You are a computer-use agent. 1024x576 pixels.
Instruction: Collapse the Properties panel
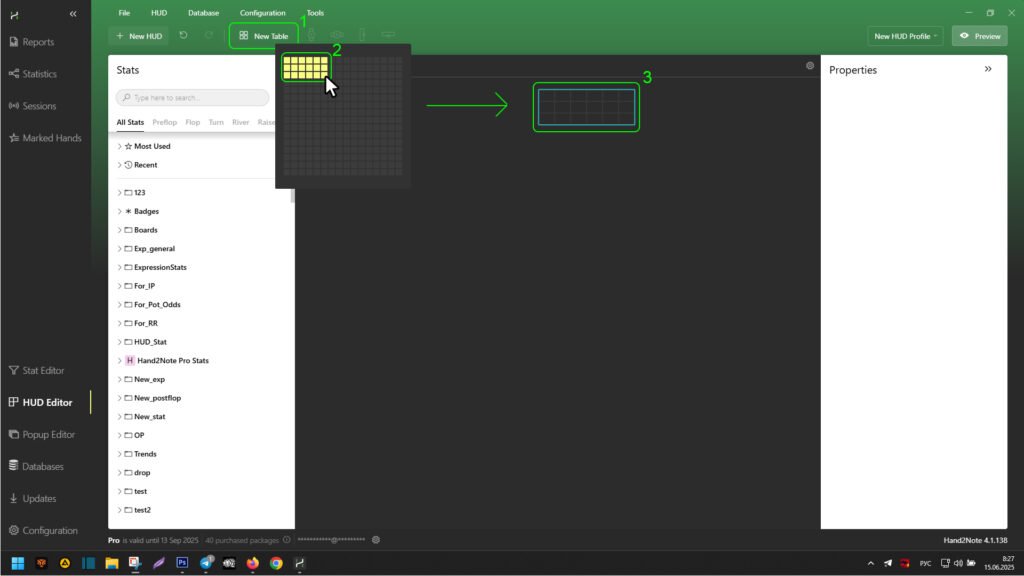coord(988,69)
